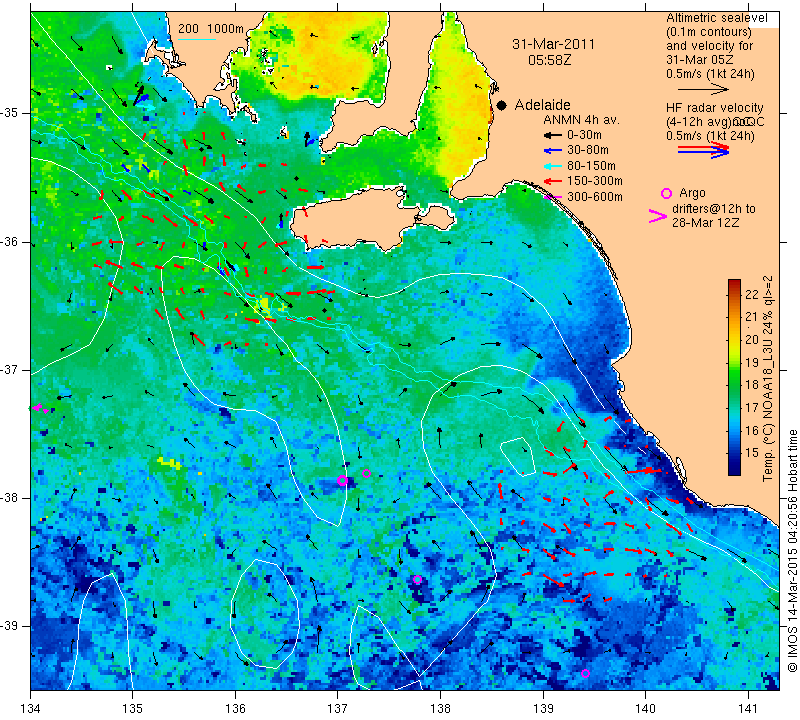This screenshot has height=720, width=800.
Task: Click the '30-80m' depth legend label
Action: click(x=588, y=151)
